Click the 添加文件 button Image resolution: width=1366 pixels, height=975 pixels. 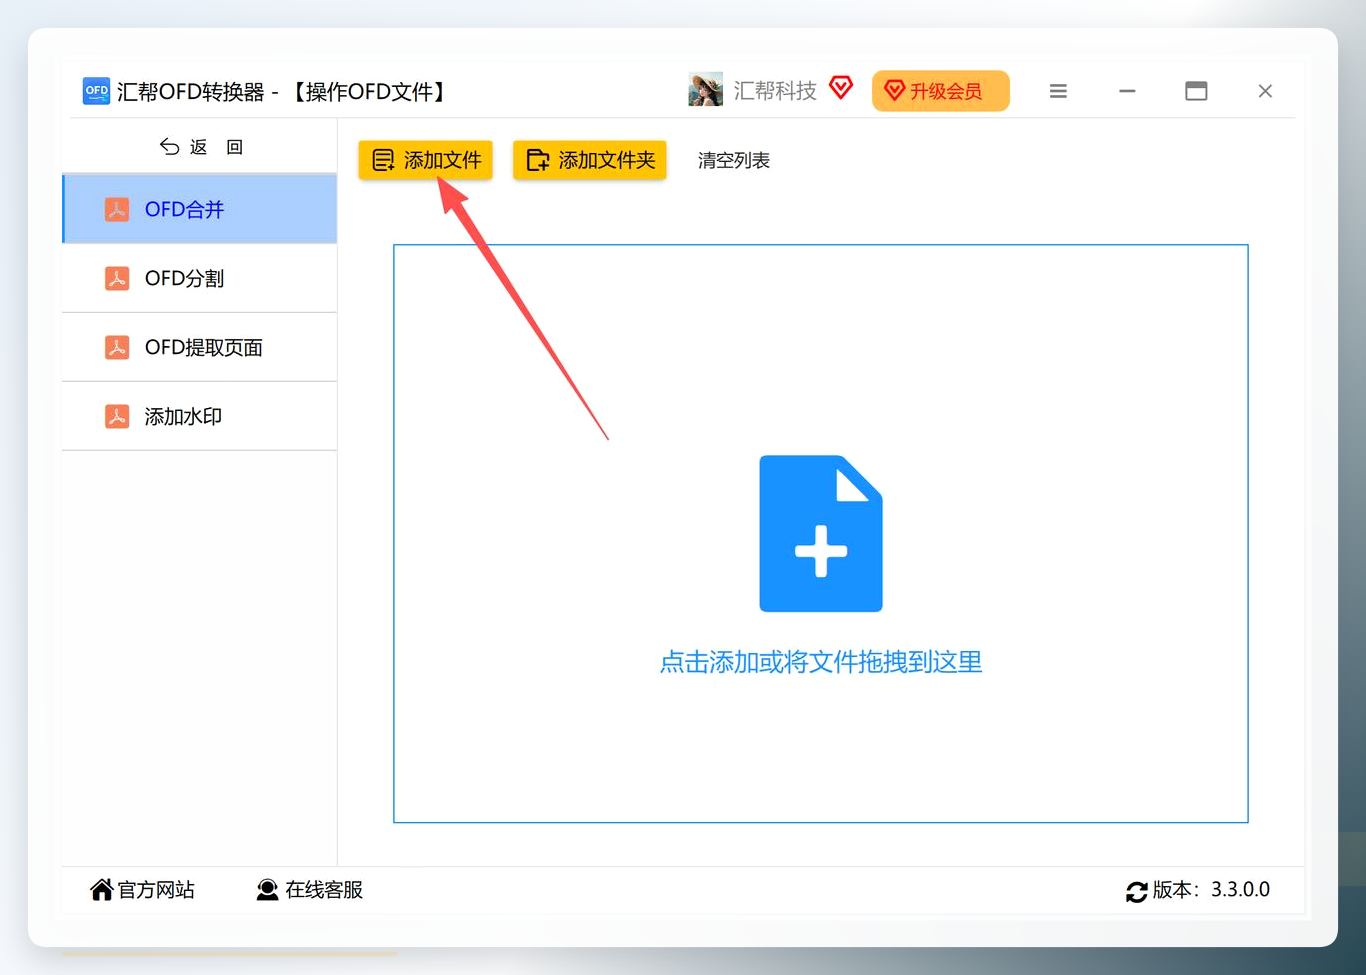coord(426,160)
